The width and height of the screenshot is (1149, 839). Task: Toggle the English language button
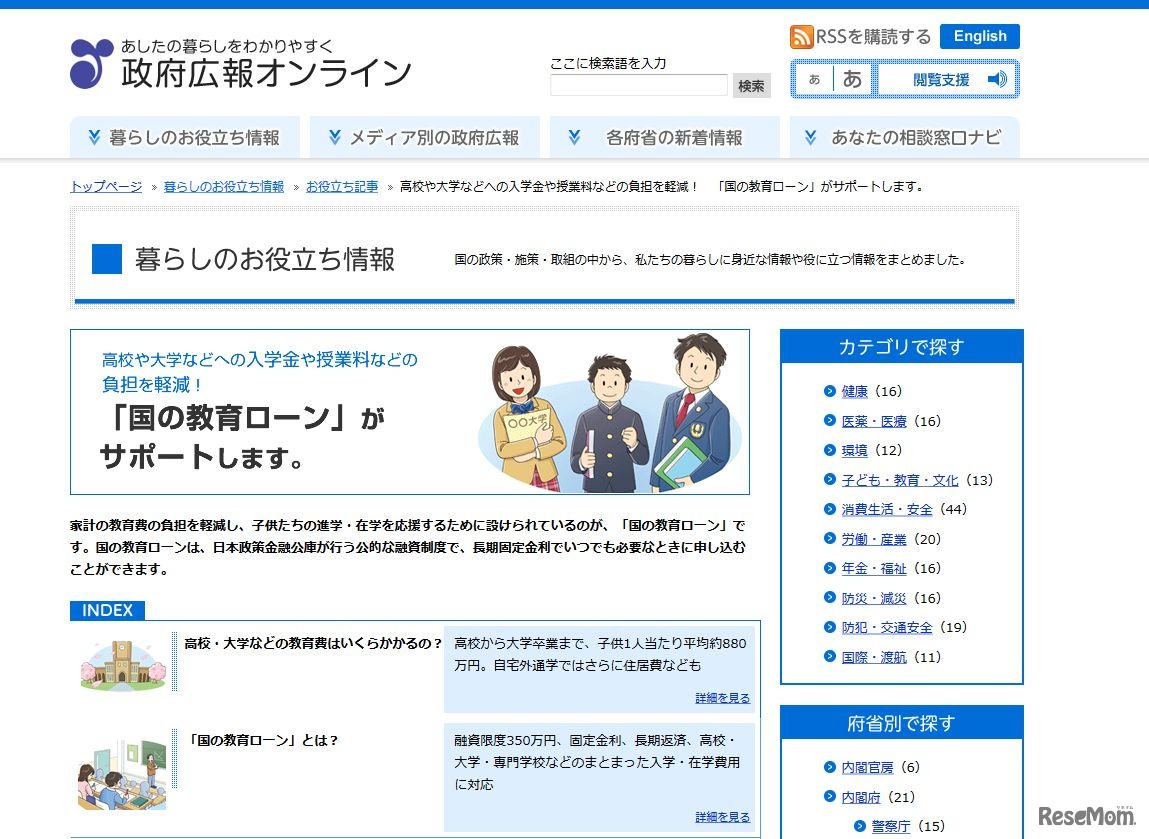(x=979, y=36)
